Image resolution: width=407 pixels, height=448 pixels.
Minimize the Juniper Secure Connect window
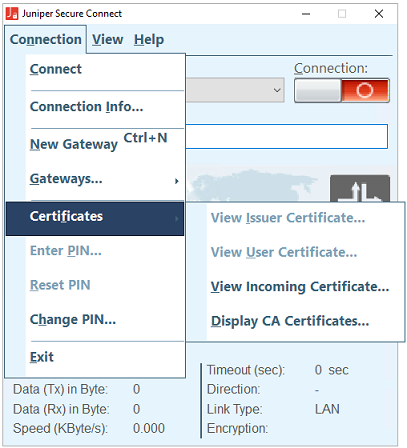click(306, 14)
